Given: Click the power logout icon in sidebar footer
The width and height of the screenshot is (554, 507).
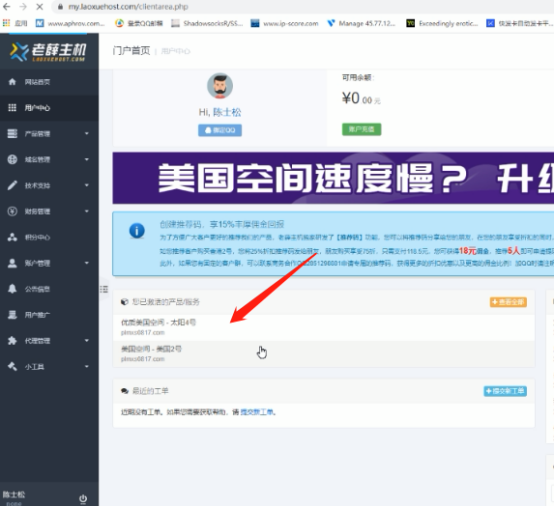Looking at the screenshot, I should [x=83, y=499].
